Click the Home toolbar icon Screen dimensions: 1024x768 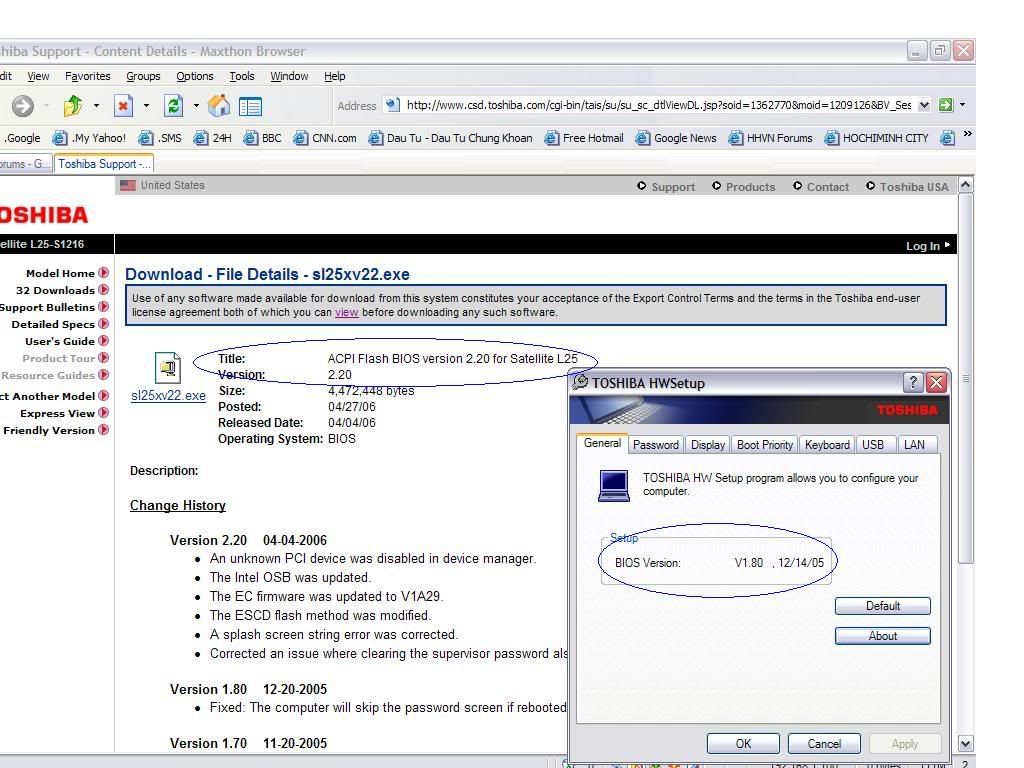point(219,106)
